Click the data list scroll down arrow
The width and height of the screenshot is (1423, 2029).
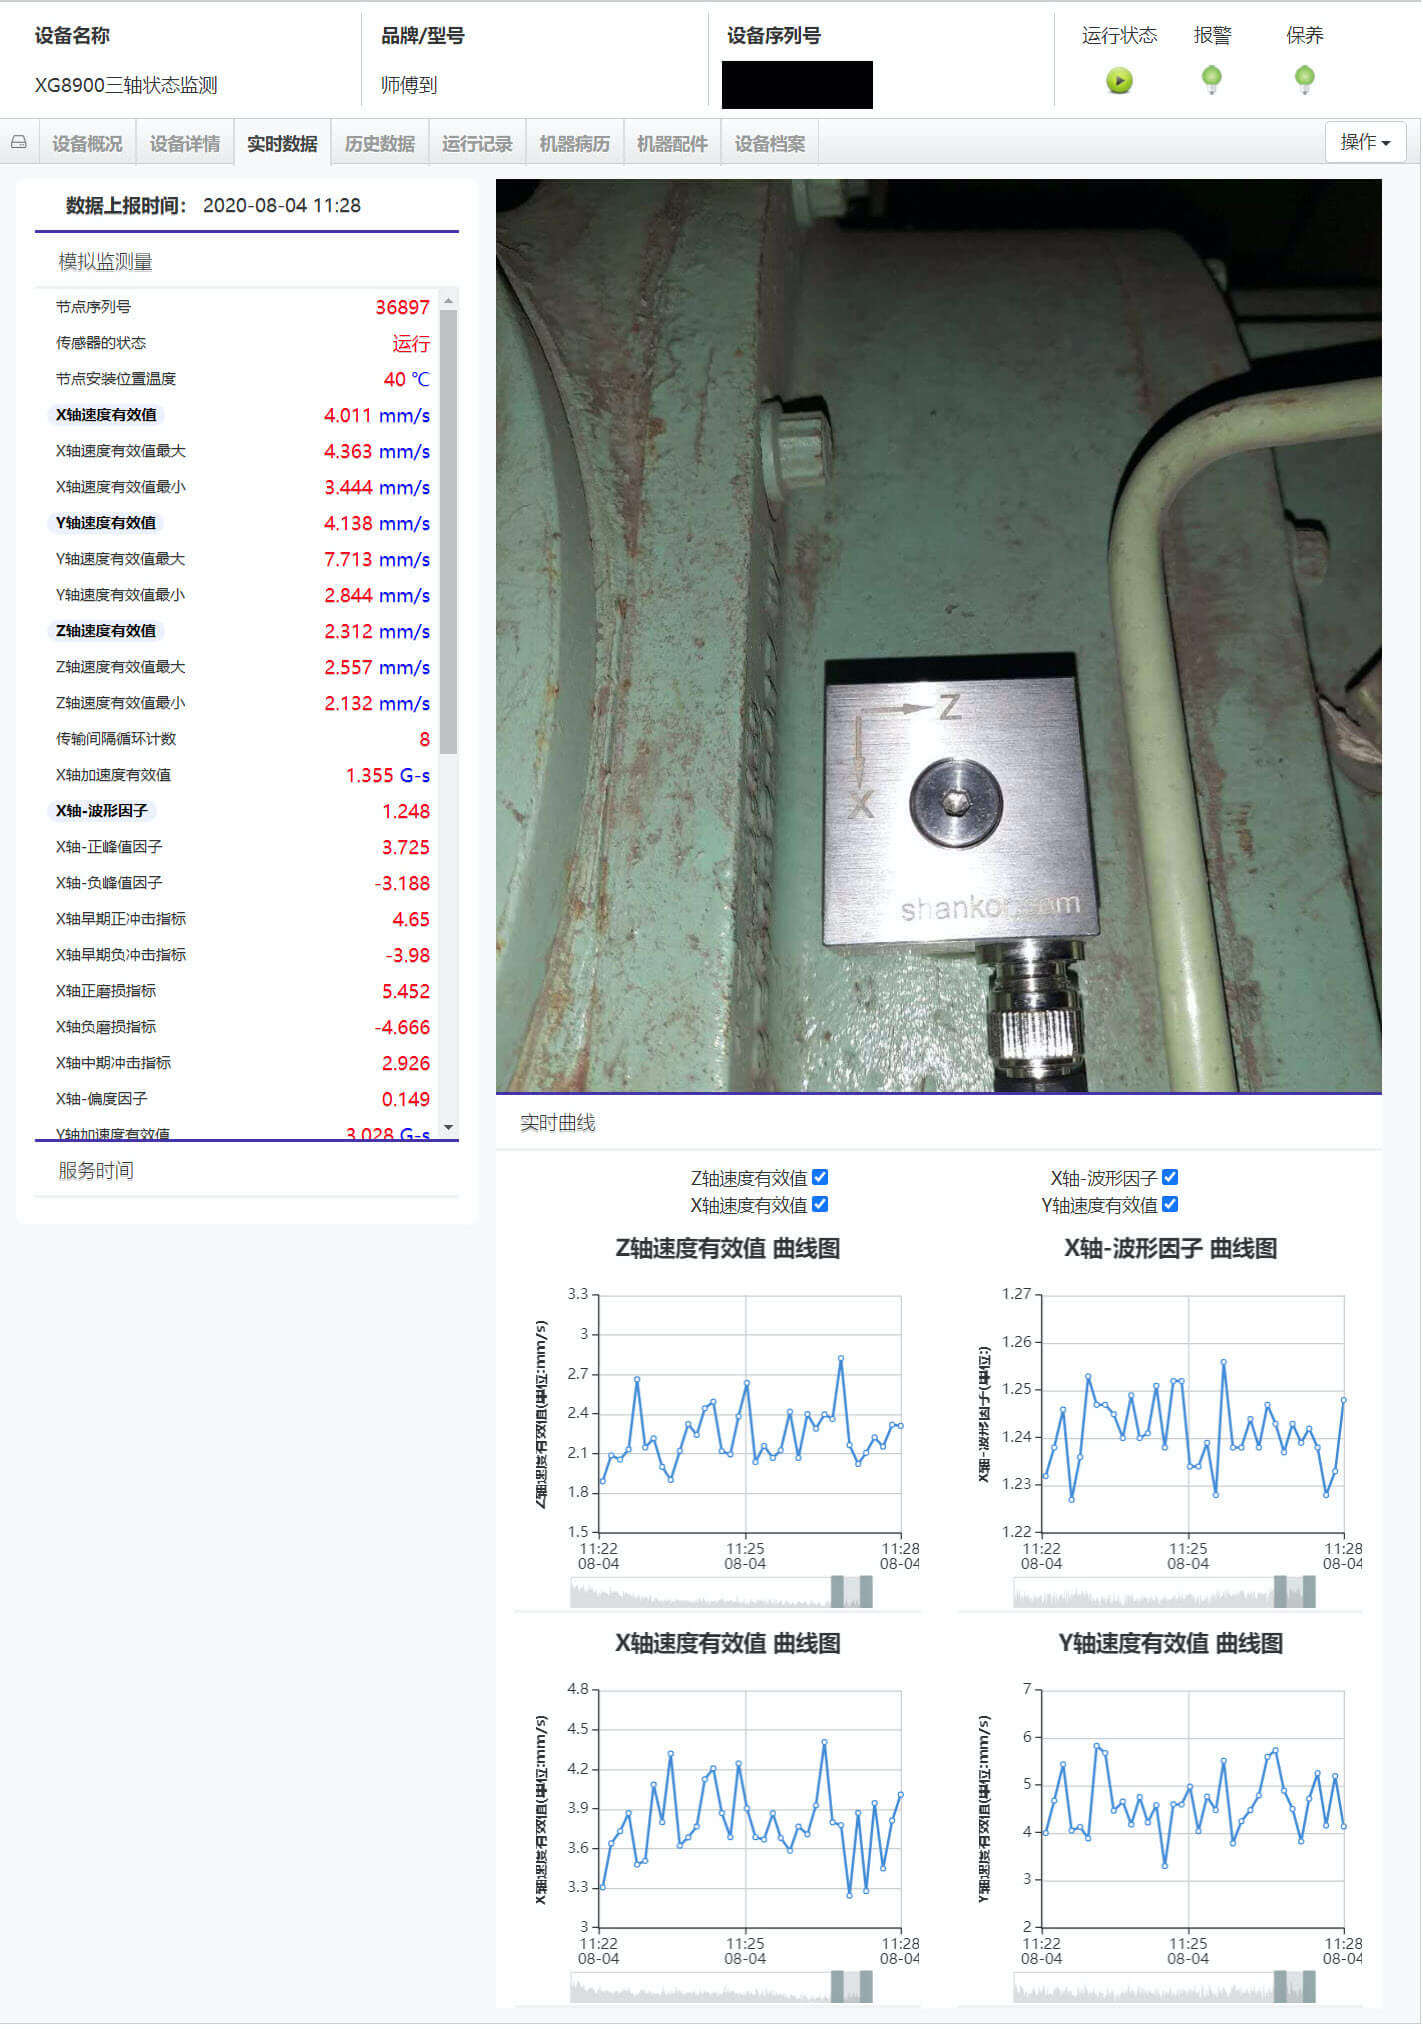448,1127
